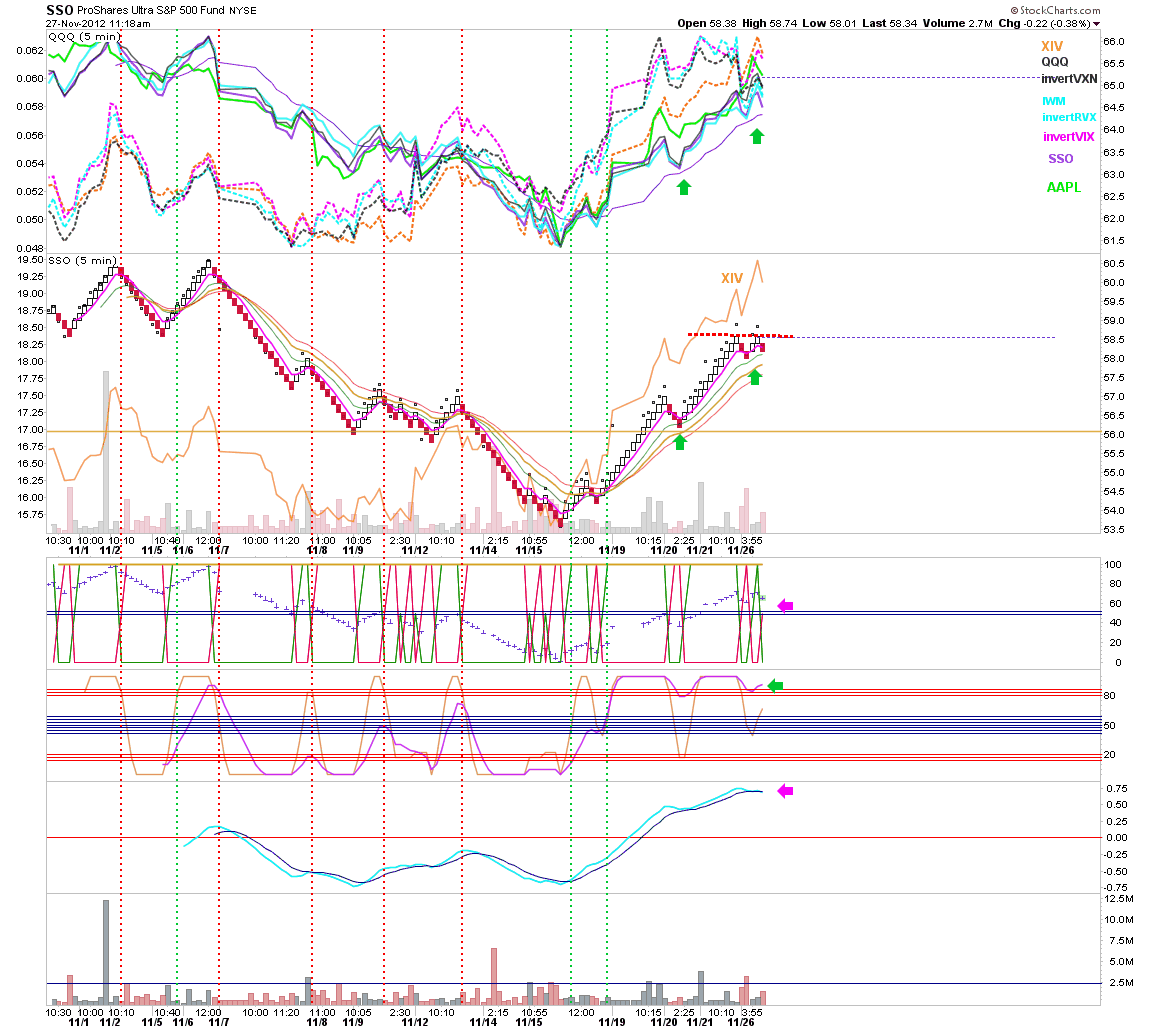This screenshot has width=1150, height=1030.
Task: Click the Low 58.01 value
Action: click(x=829, y=23)
